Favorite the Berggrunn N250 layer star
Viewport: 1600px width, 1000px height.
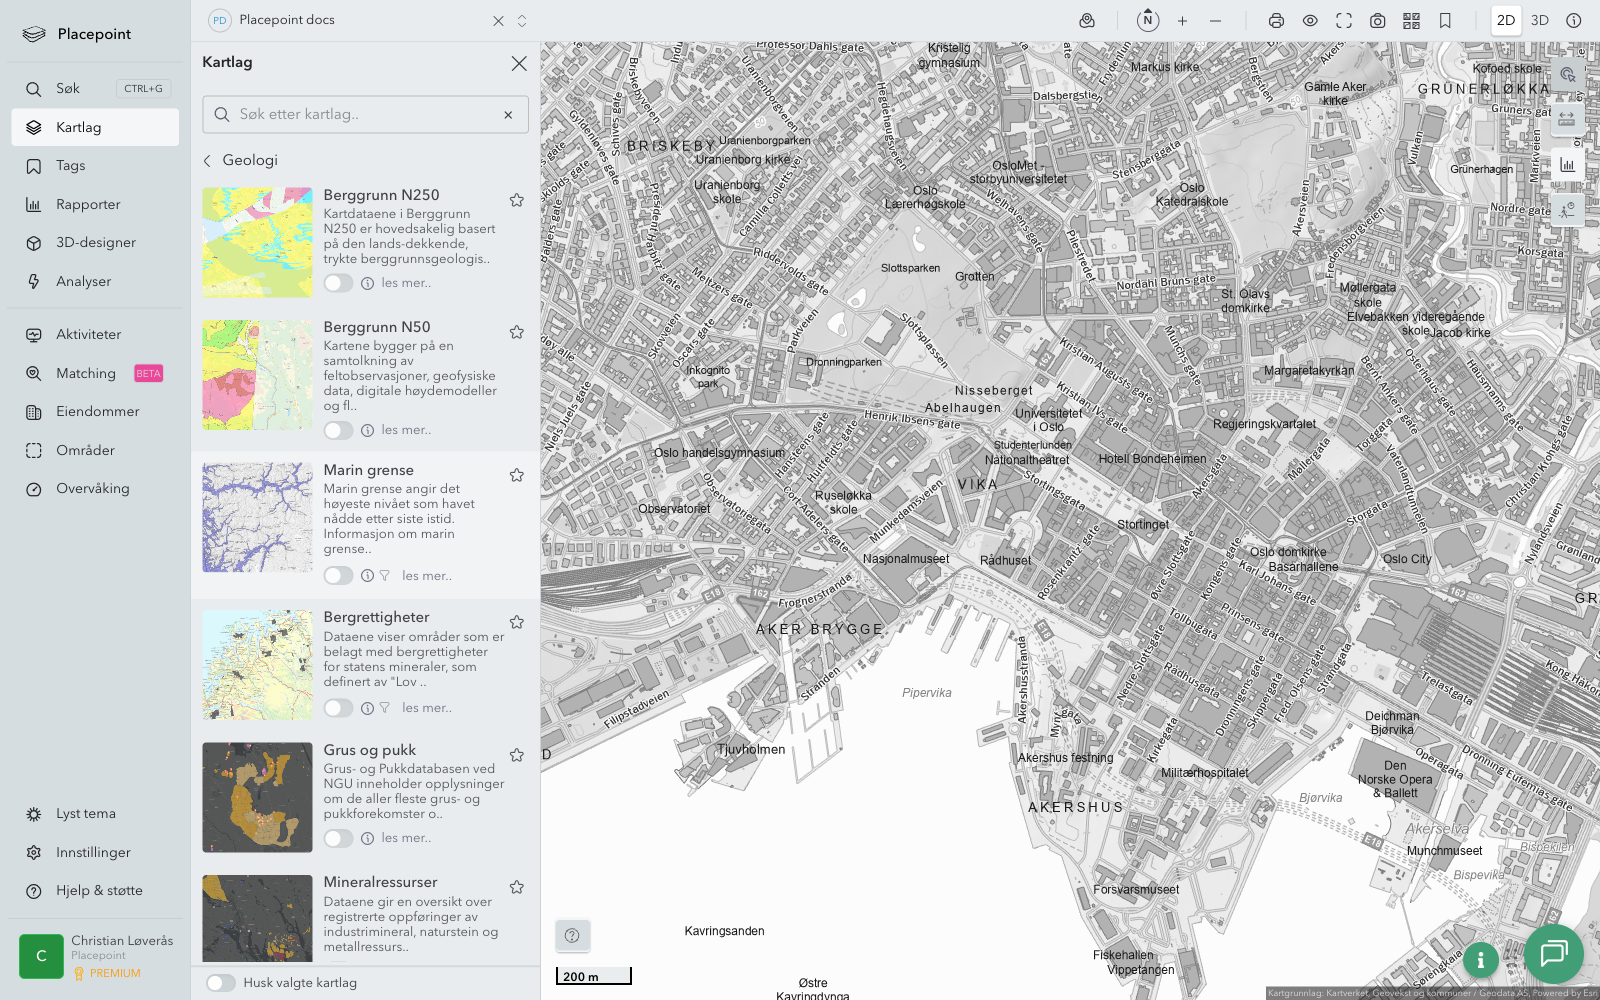(x=517, y=200)
